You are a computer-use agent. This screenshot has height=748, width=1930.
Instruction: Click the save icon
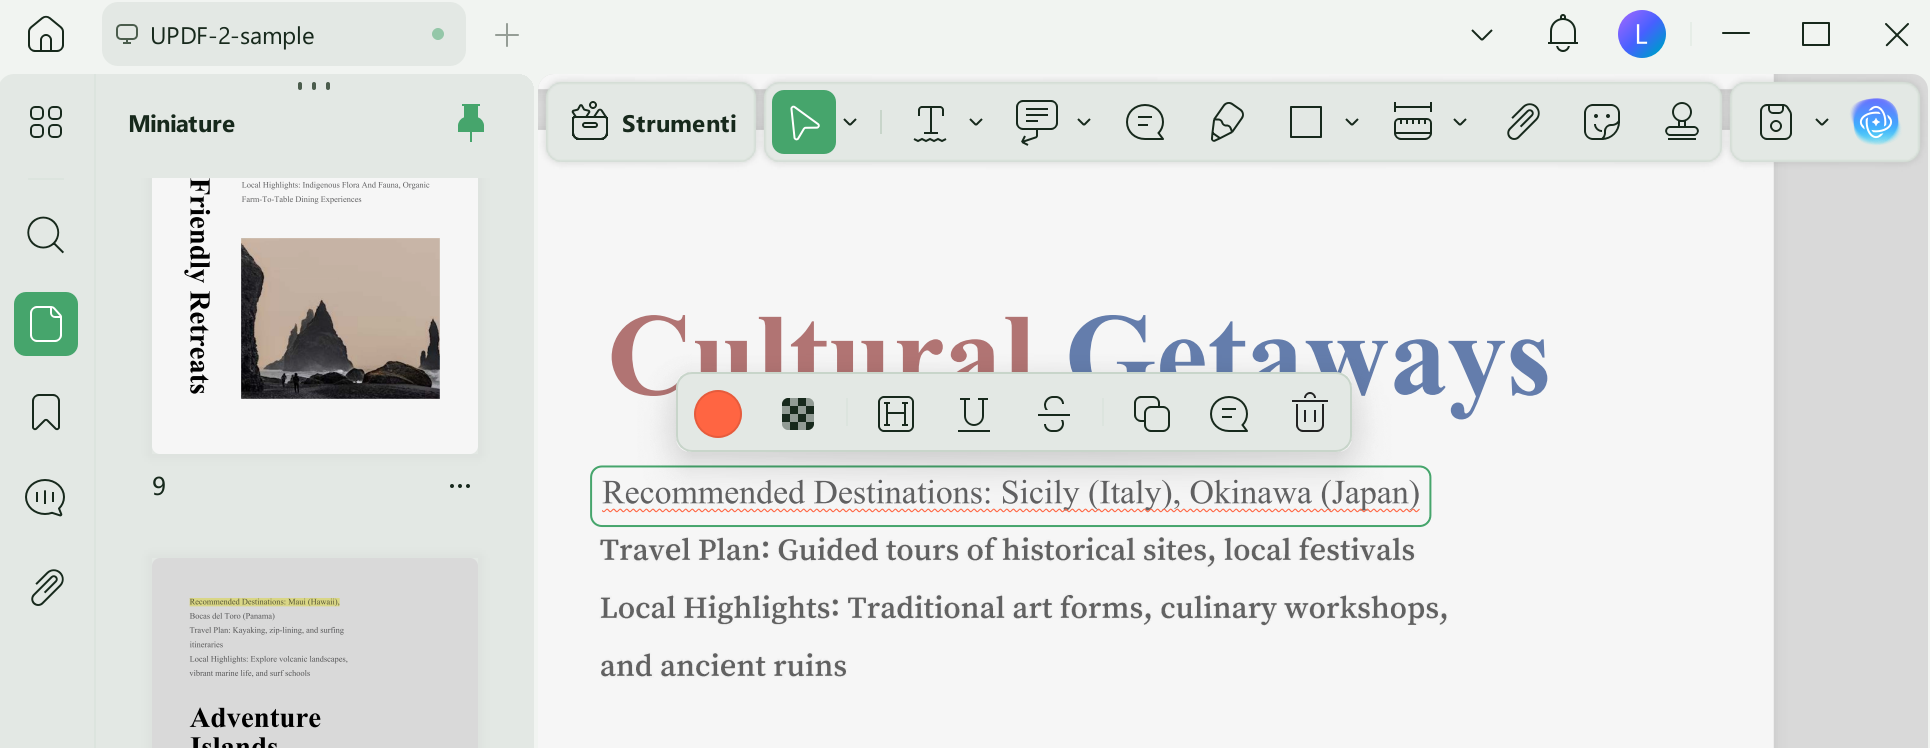[1776, 122]
